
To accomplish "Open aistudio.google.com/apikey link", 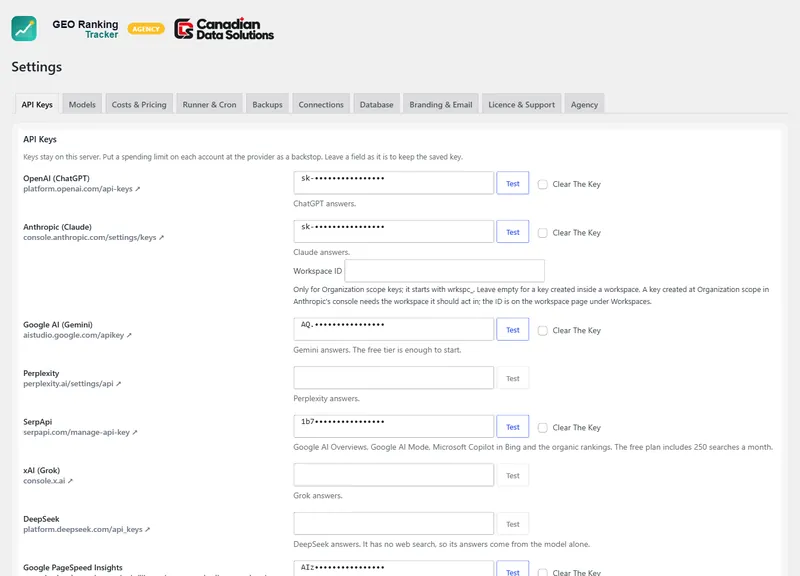I will [x=78, y=335].
